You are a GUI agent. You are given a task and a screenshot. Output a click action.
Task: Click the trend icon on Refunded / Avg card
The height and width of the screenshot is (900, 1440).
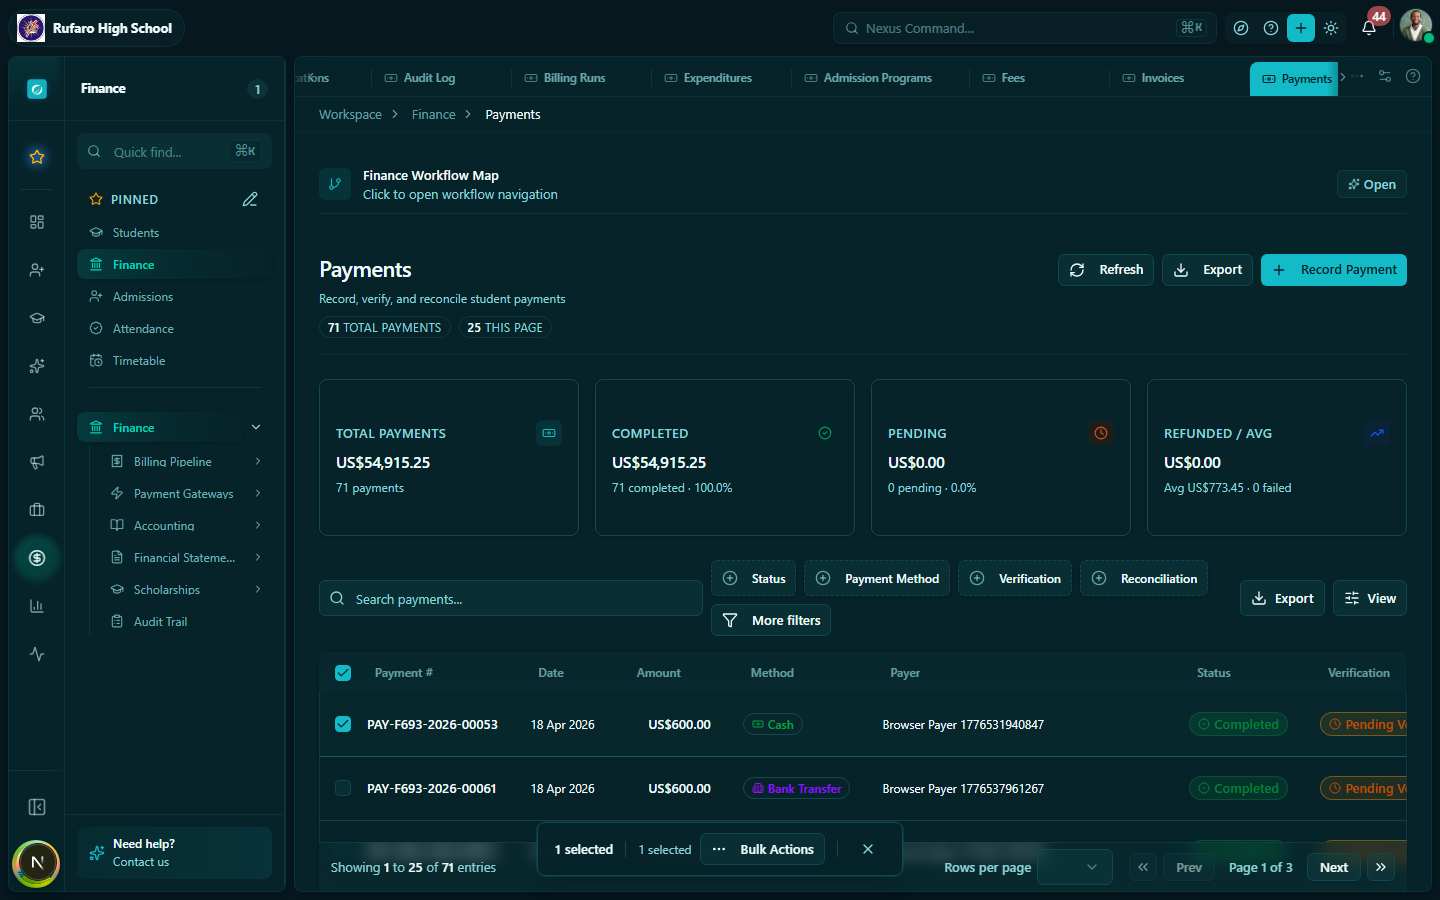pos(1377,433)
